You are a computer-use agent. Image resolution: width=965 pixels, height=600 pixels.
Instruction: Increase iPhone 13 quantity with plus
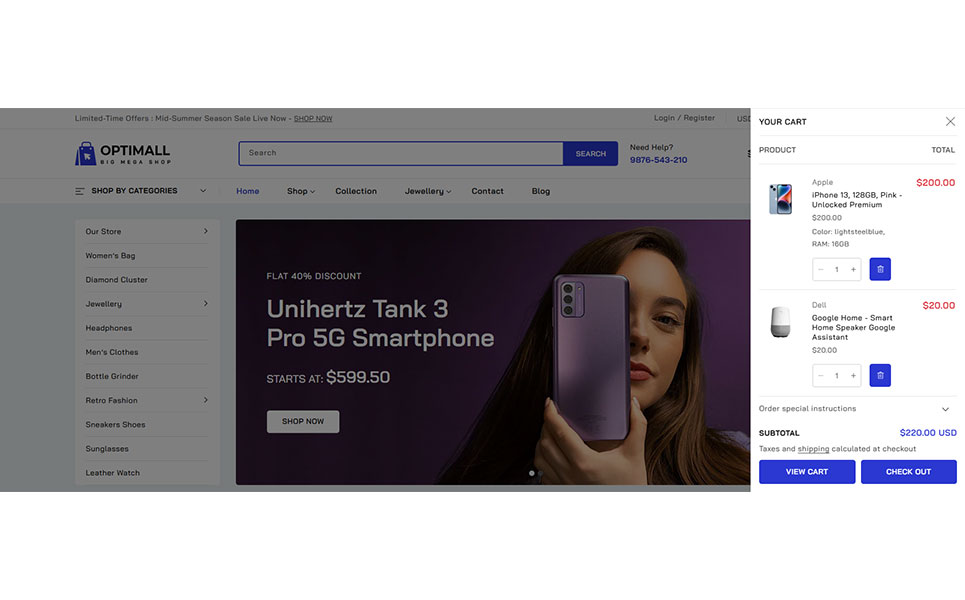point(853,269)
